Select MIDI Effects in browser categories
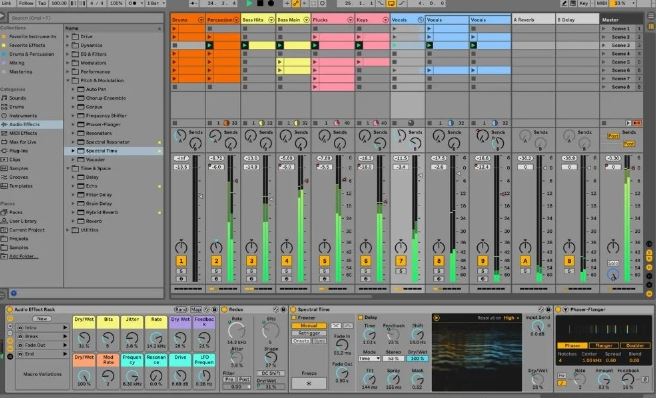656x398 pixels. pyautogui.click(x=23, y=133)
